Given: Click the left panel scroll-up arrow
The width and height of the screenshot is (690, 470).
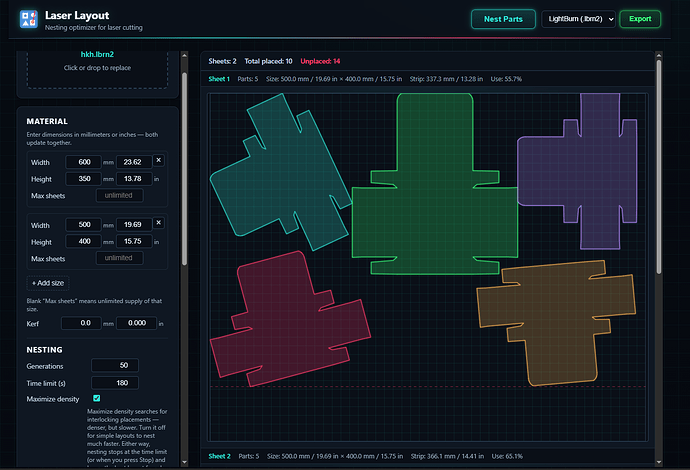Looking at the screenshot, I should point(184,55).
